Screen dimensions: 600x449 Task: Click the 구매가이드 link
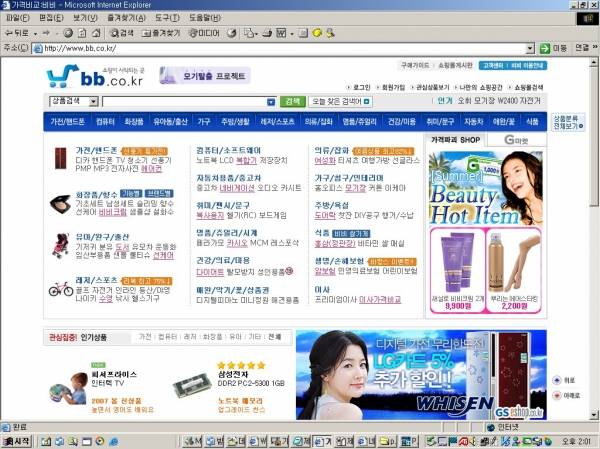(415, 65)
